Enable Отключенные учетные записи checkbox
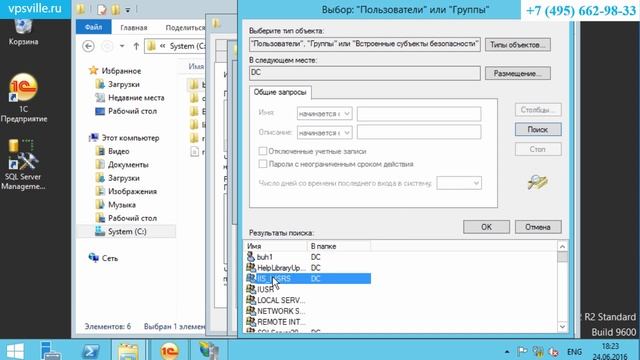The height and width of the screenshot is (360, 640). pyautogui.click(x=263, y=151)
